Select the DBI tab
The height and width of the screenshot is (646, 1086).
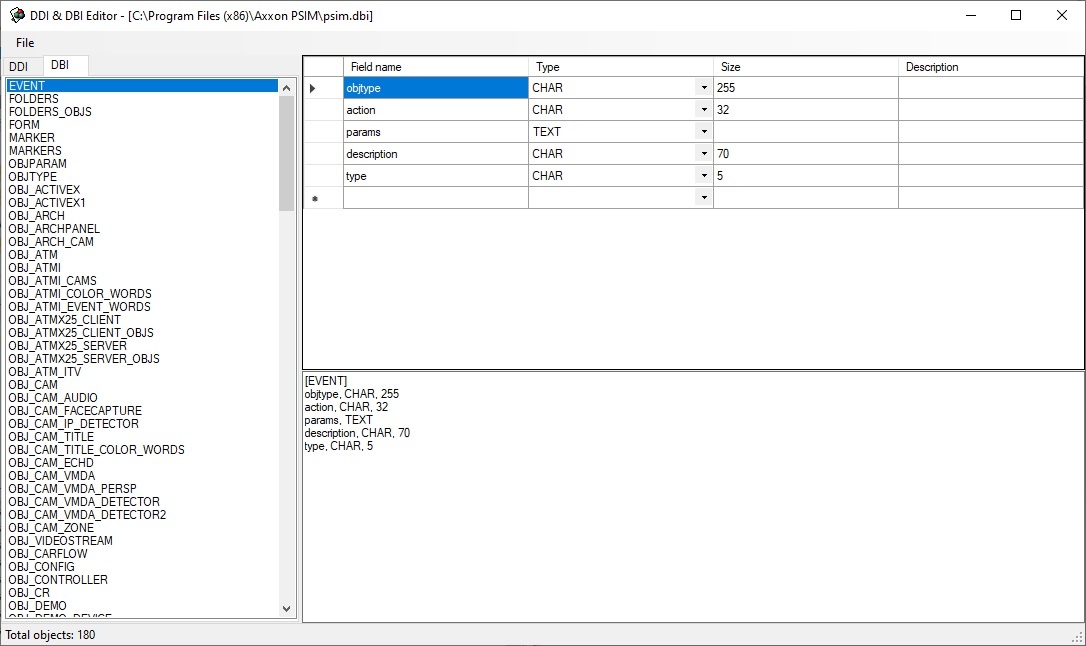coord(60,65)
